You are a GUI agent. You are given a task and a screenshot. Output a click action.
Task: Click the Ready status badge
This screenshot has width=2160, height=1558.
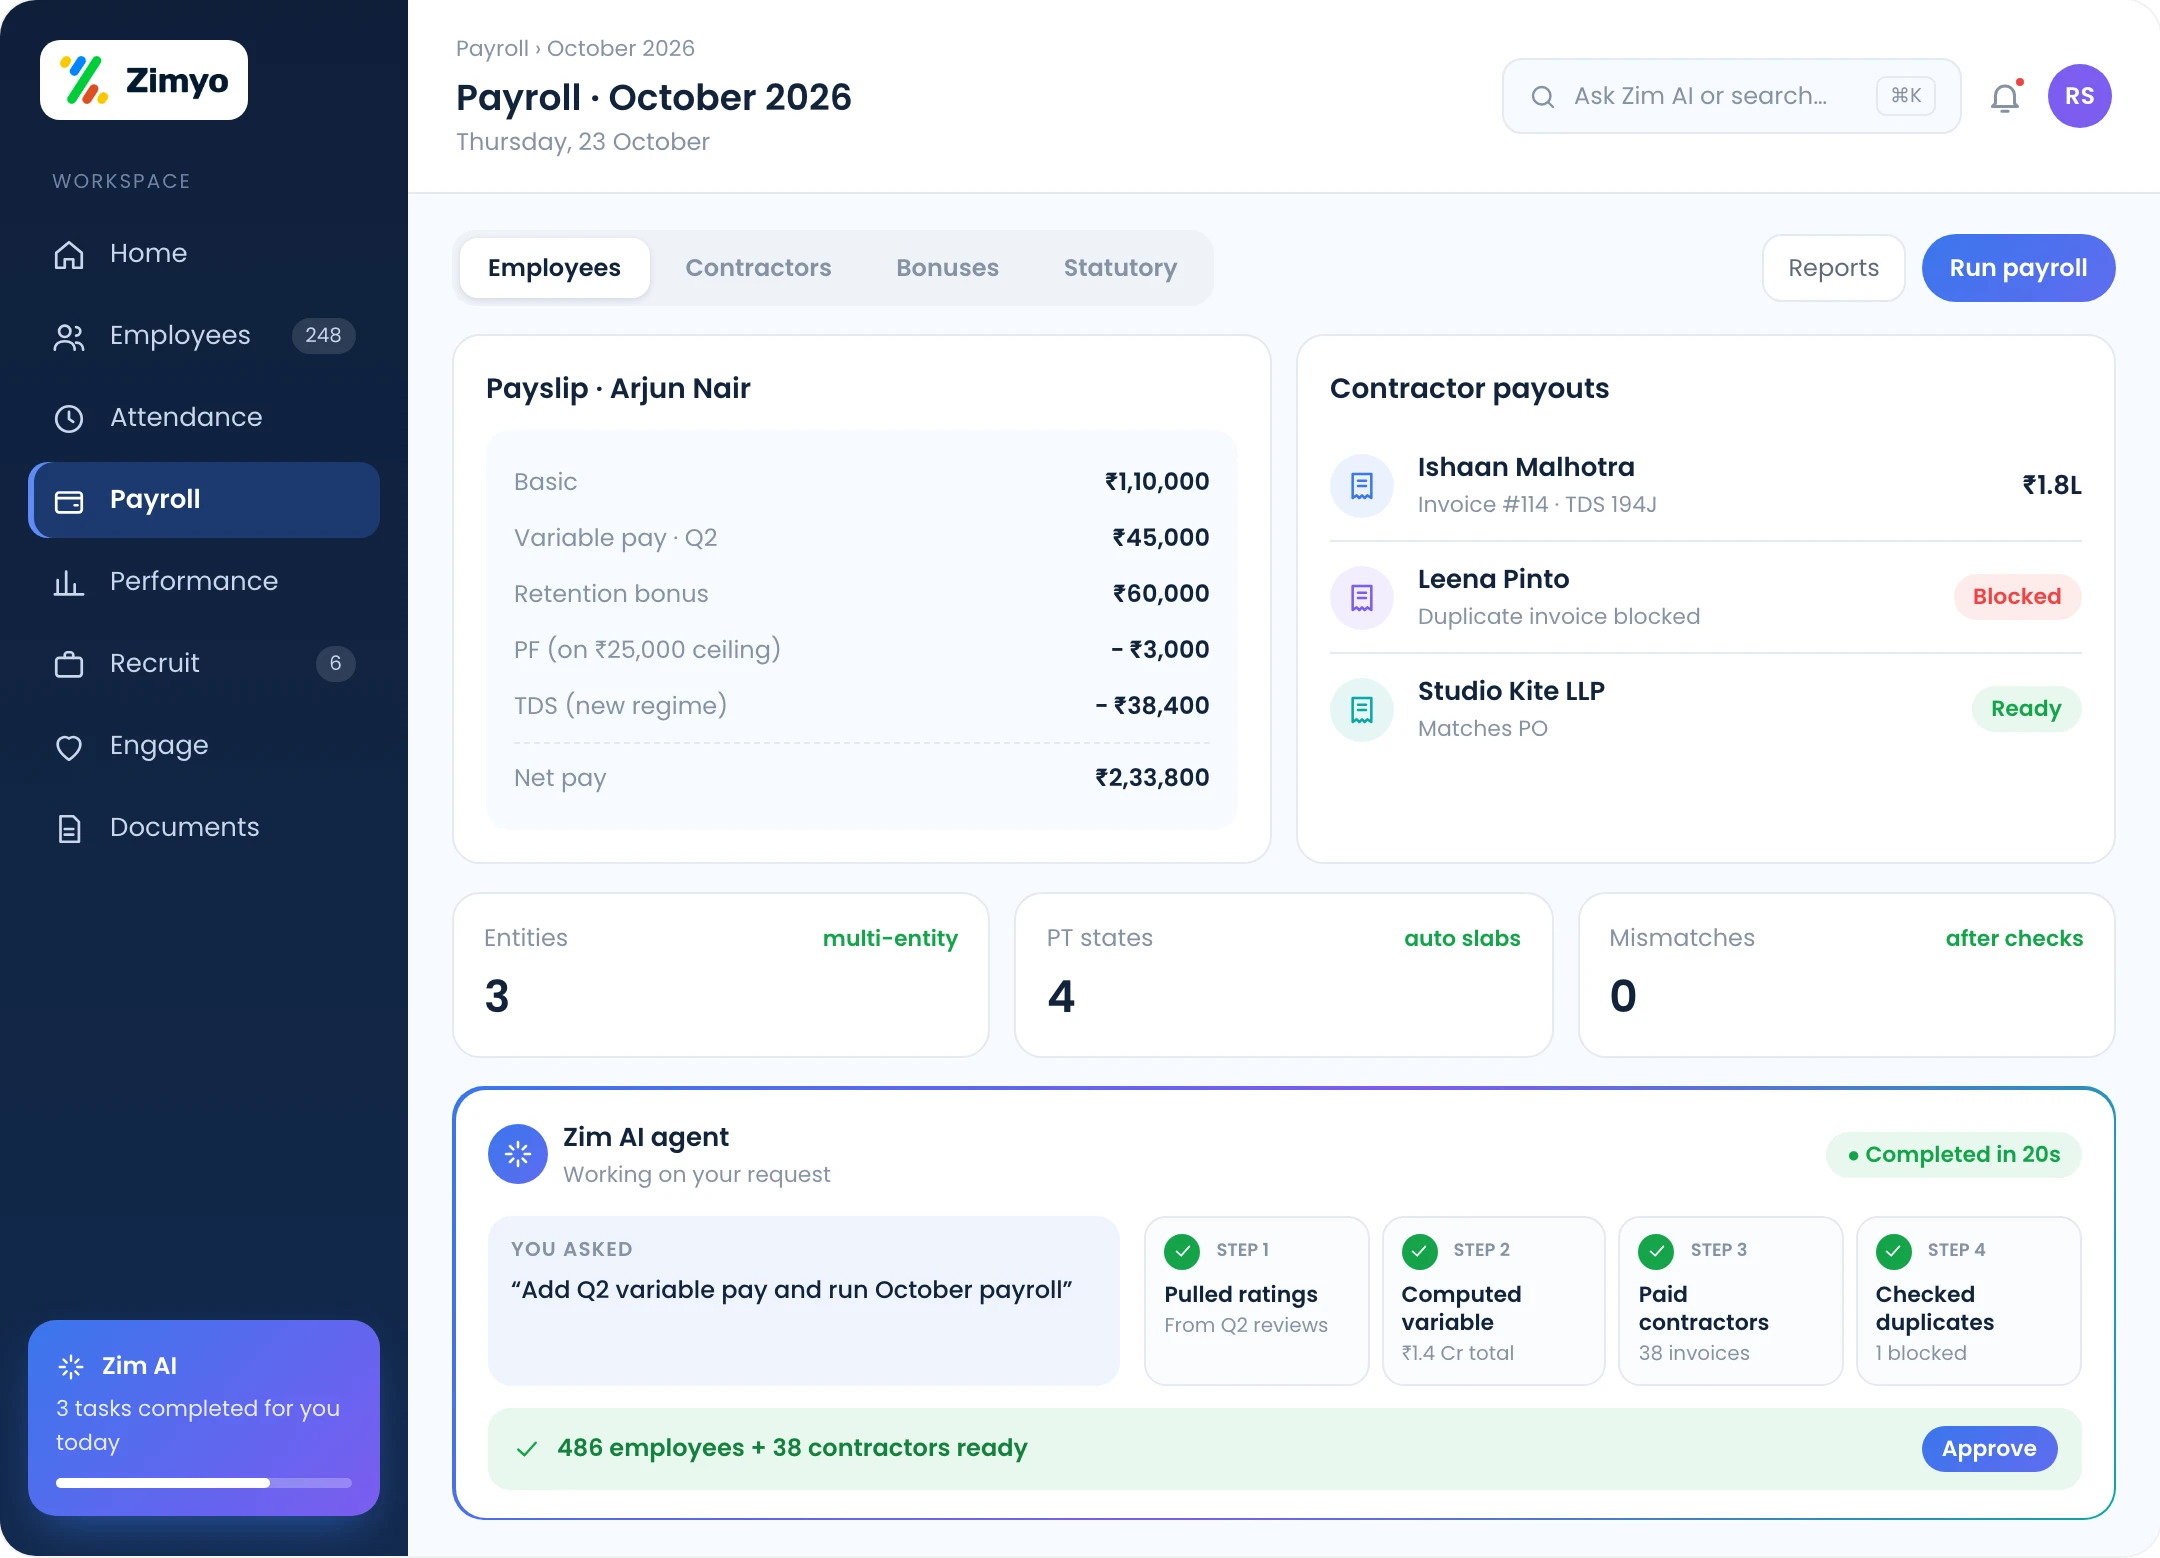pyautogui.click(x=2026, y=709)
